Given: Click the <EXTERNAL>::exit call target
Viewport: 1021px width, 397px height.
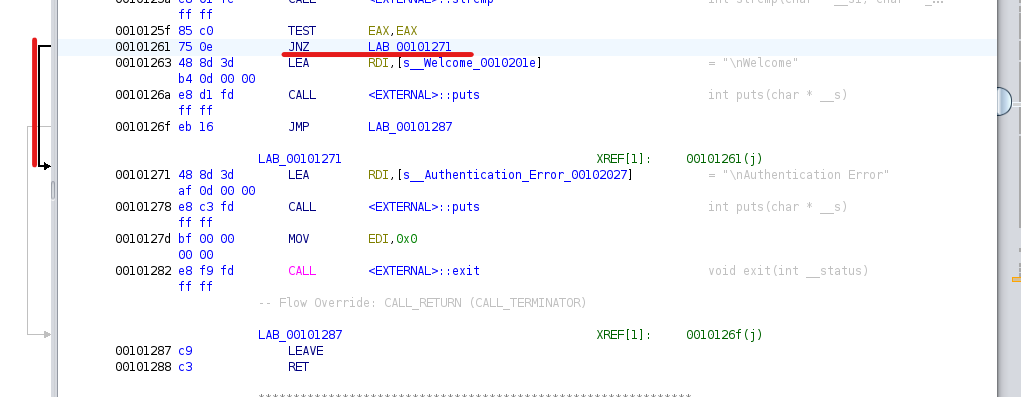Looking at the screenshot, I should point(424,271).
